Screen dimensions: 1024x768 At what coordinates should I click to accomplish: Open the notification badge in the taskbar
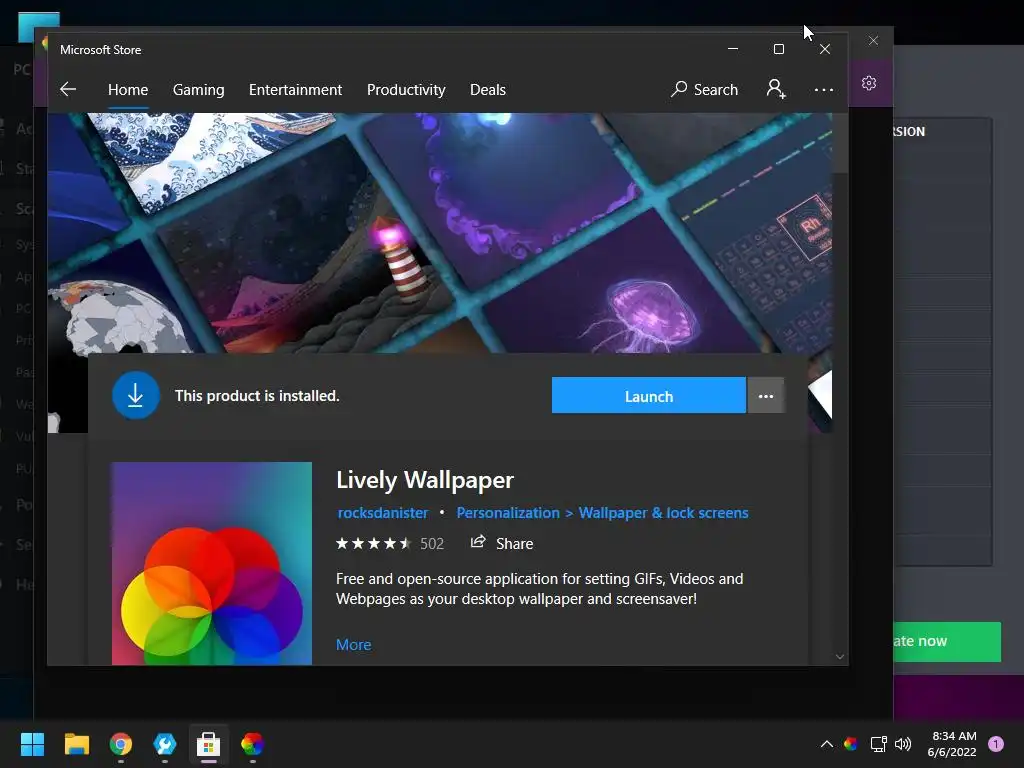pos(996,744)
